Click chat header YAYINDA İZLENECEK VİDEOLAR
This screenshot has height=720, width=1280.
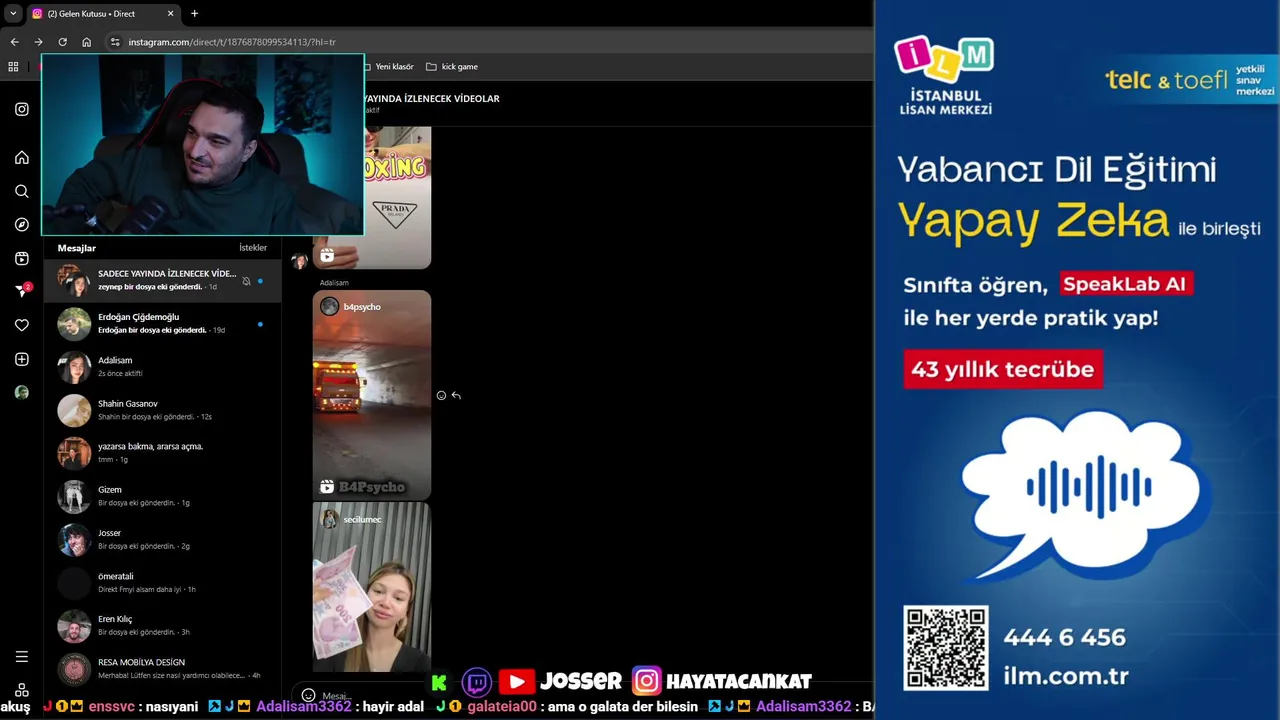(430, 99)
